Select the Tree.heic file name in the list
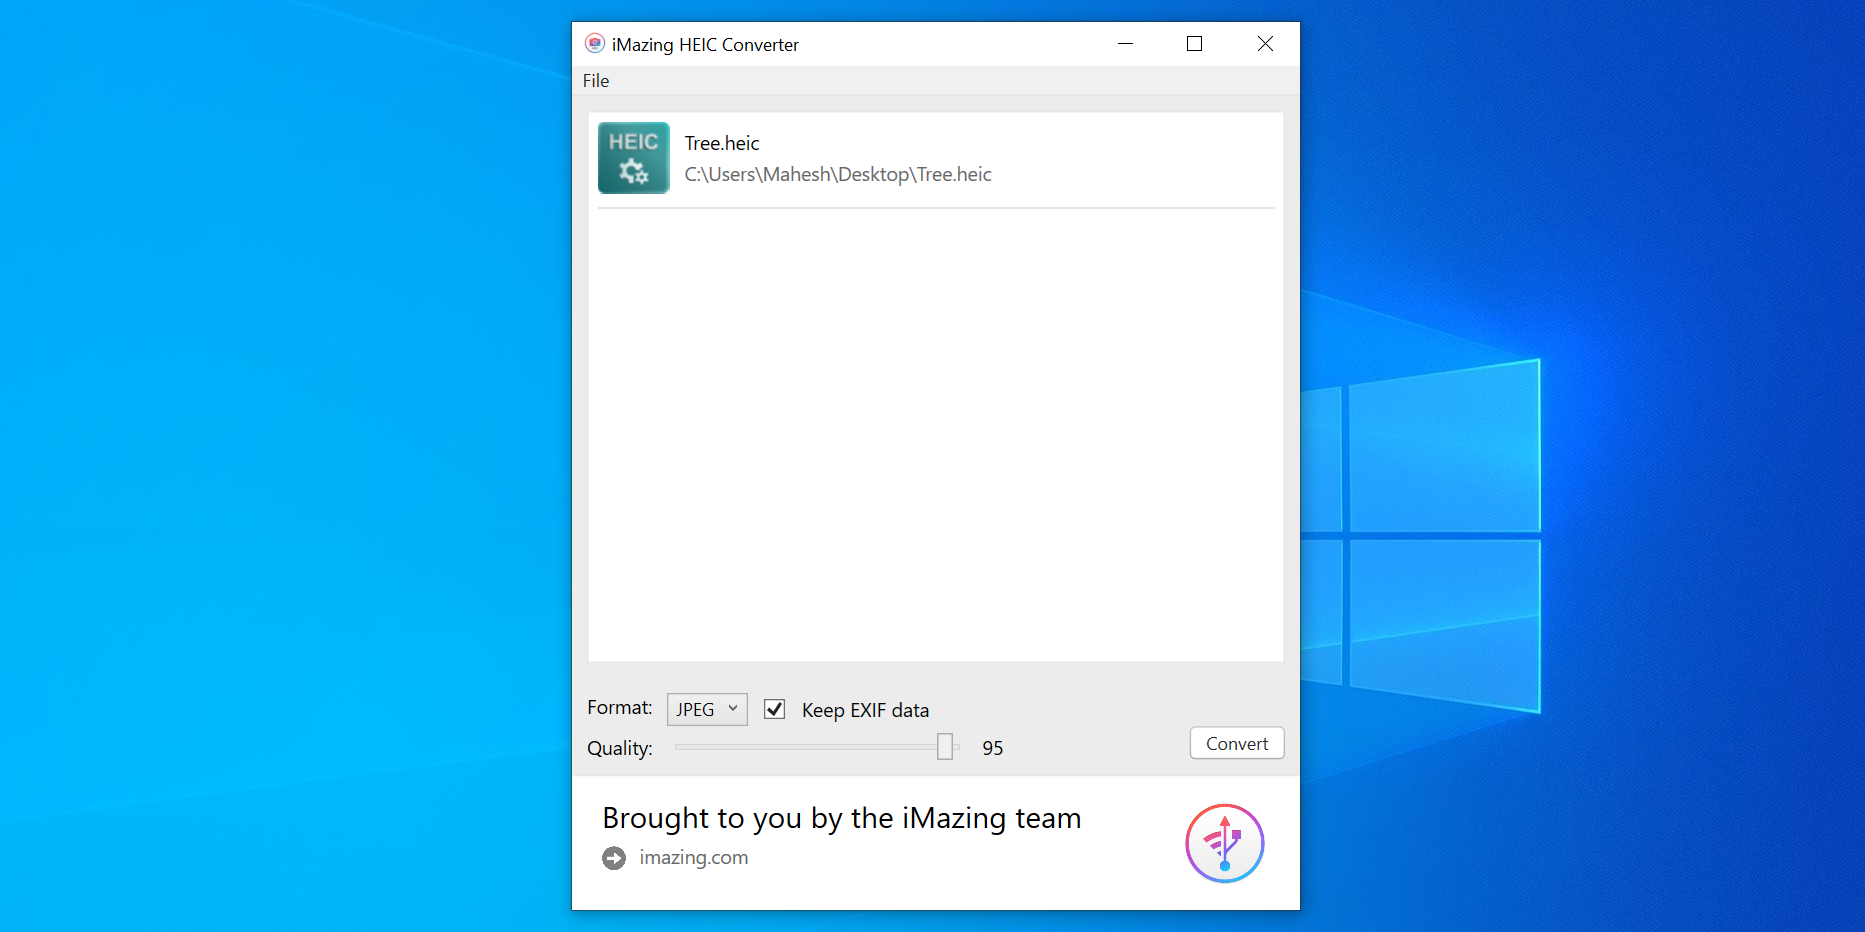Image resolution: width=1865 pixels, height=932 pixels. tap(722, 143)
